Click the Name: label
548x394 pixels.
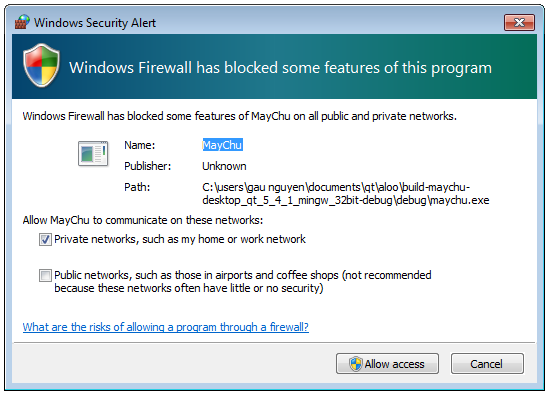pyautogui.click(x=139, y=145)
